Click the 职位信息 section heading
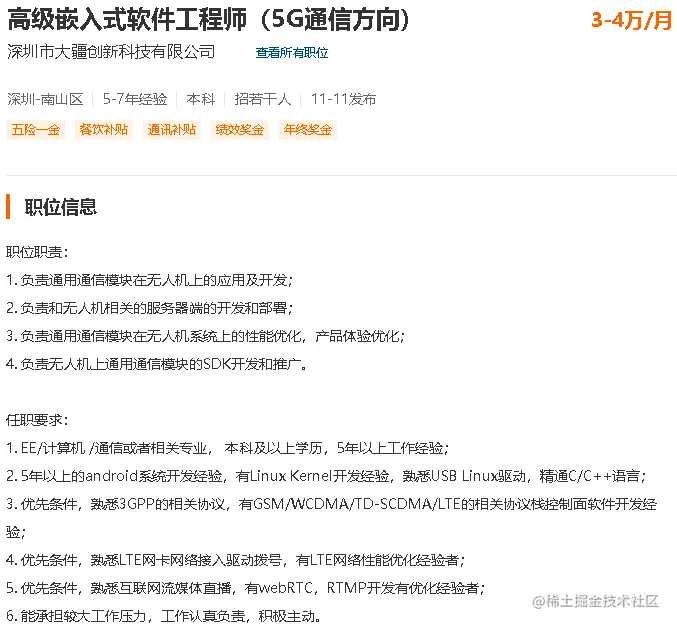 [x=61, y=207]
